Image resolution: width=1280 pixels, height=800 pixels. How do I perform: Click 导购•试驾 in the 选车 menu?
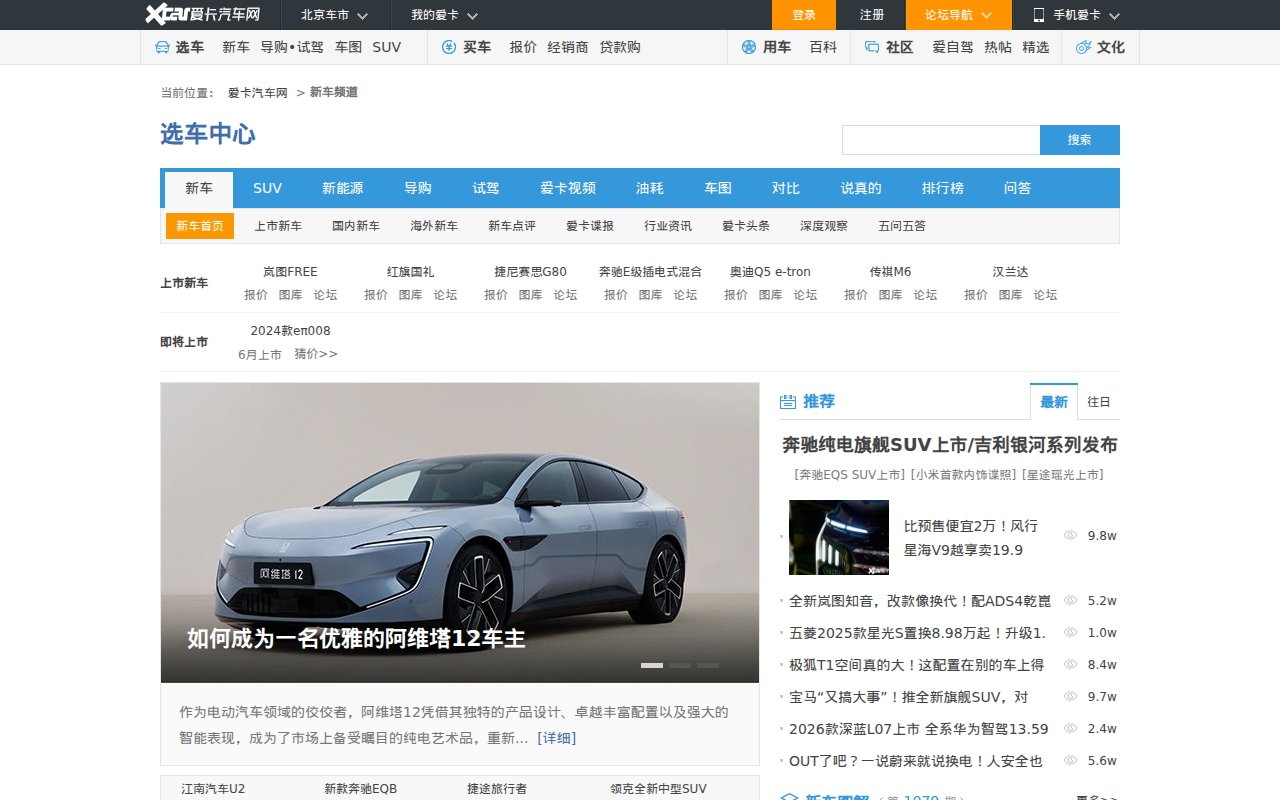pyautogui.click(x=292, y=47)
